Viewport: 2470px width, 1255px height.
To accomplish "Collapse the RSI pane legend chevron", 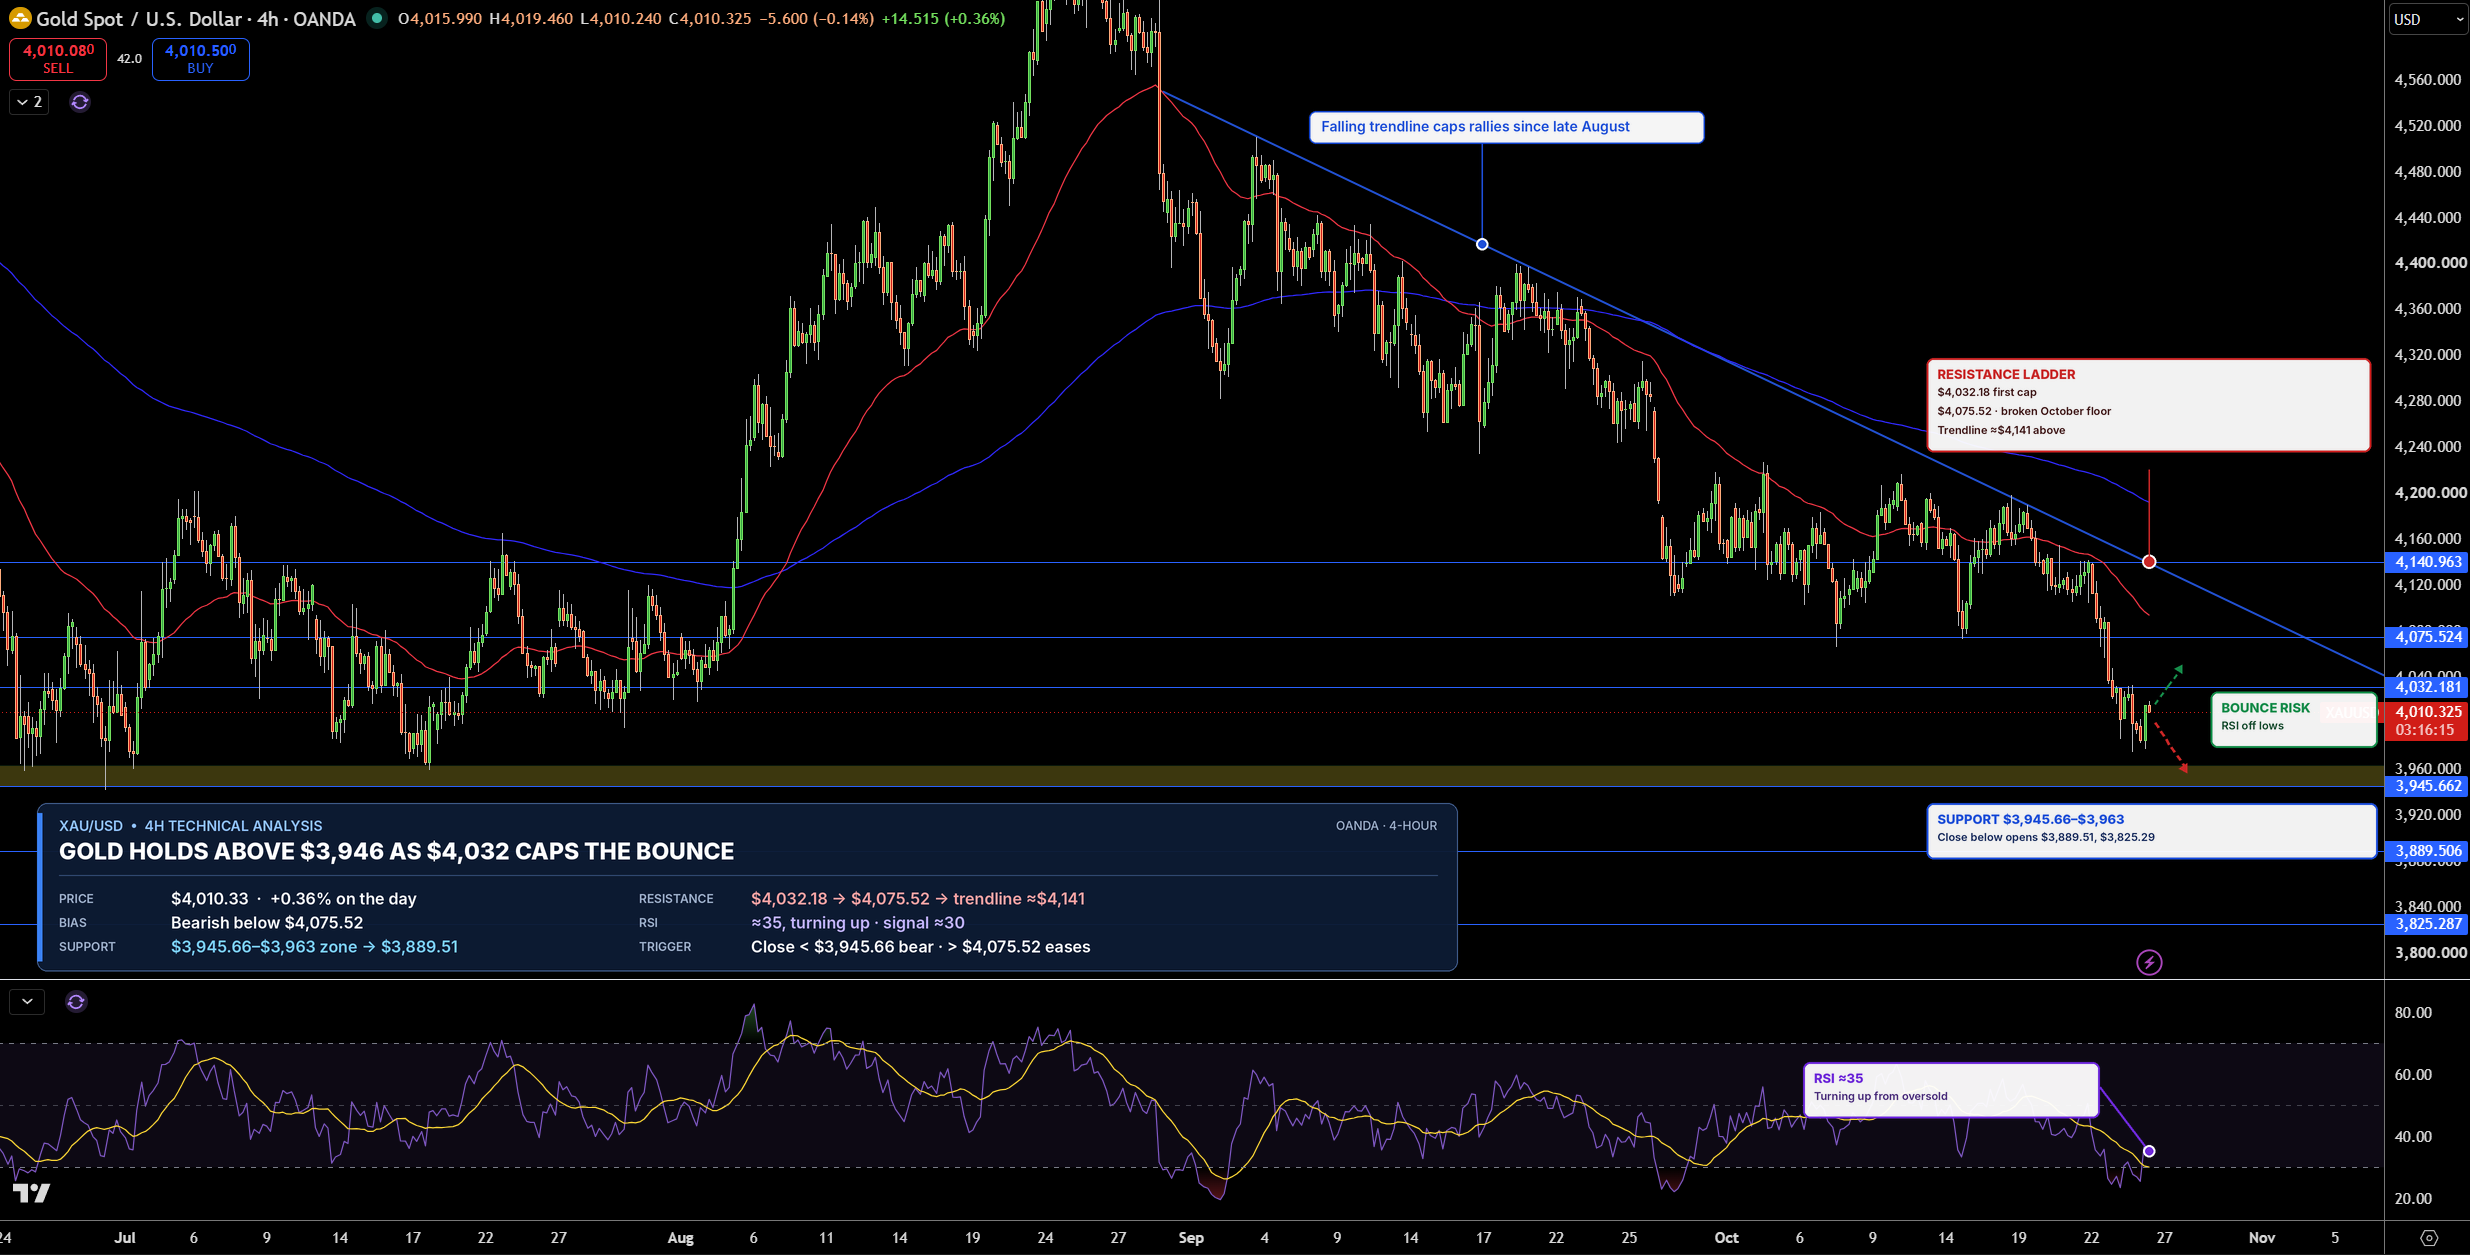I will tap(27, 1001).
